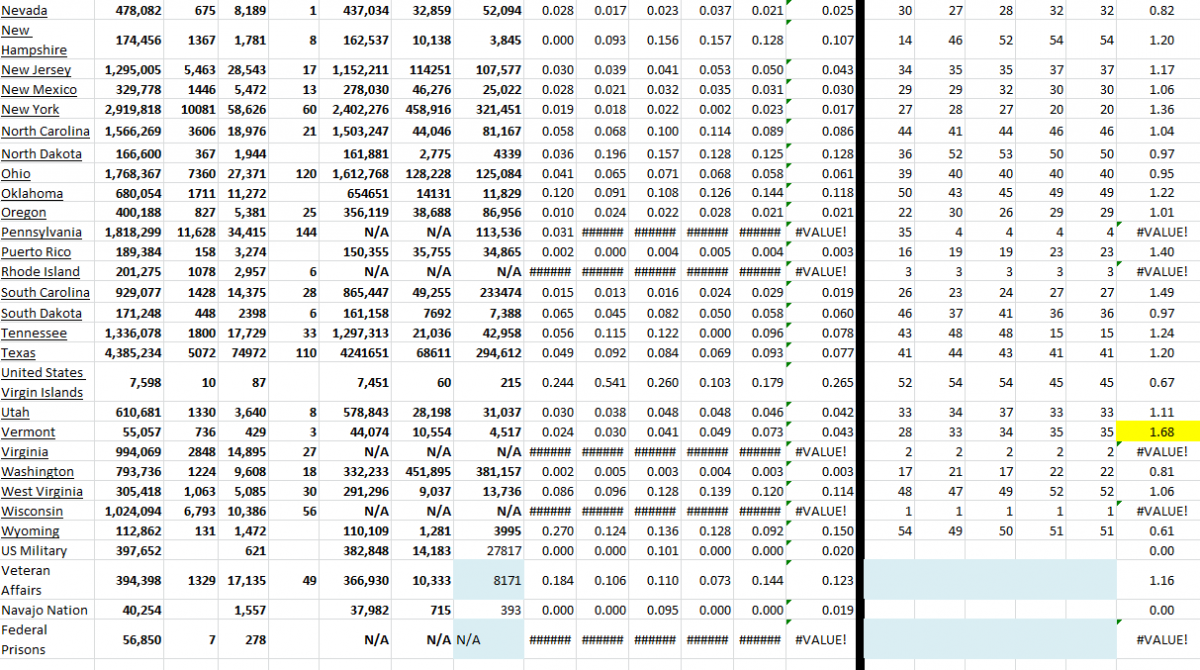1200x670 pixels.
Task: Open the Texas state label
Action: [17, 352]
